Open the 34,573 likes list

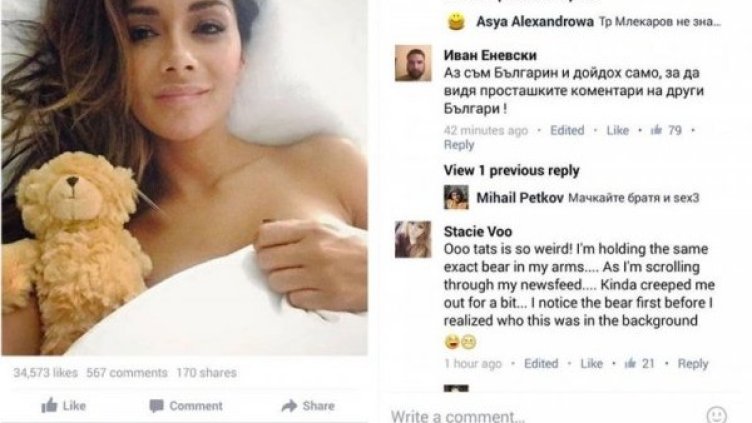click(46, 373)
